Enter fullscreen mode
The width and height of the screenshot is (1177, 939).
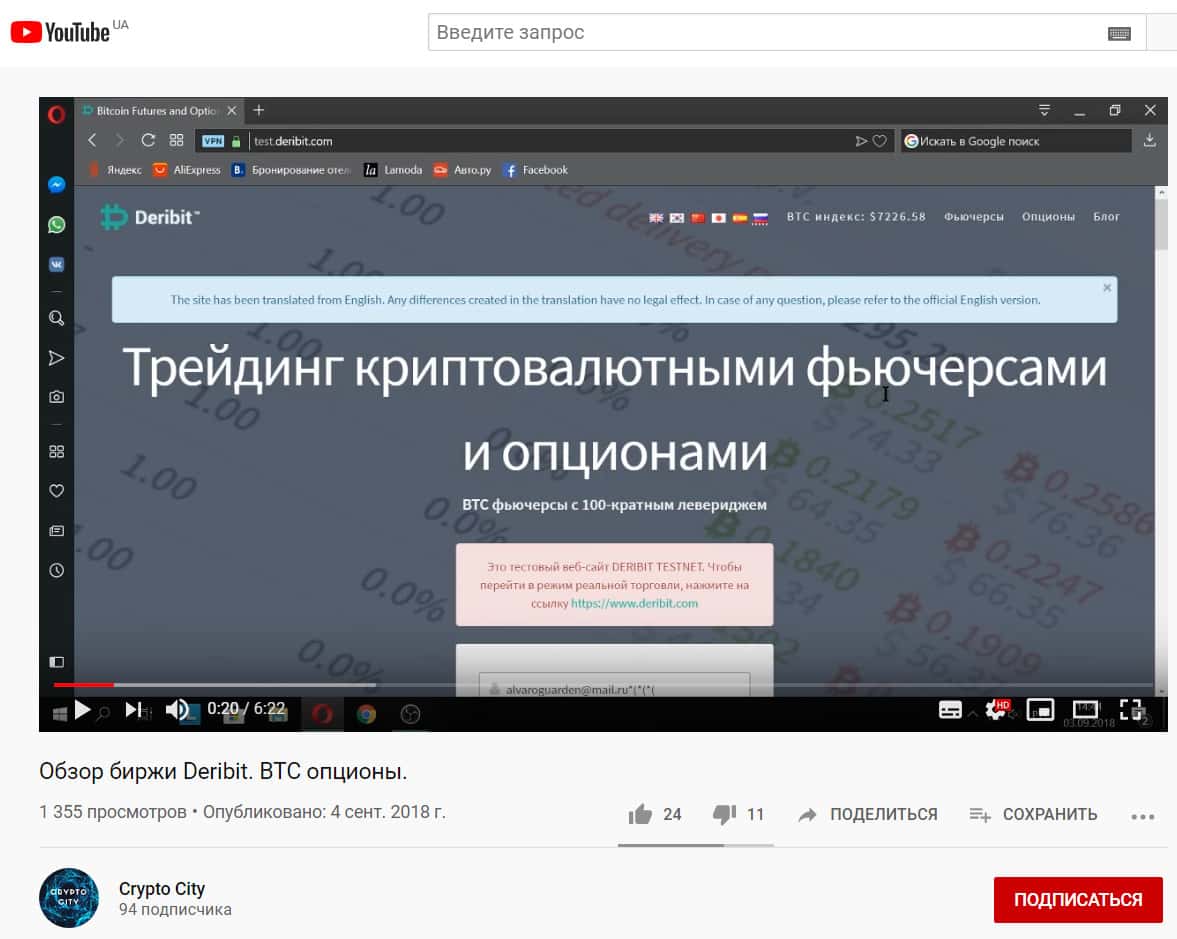(x=1130, y=709)
